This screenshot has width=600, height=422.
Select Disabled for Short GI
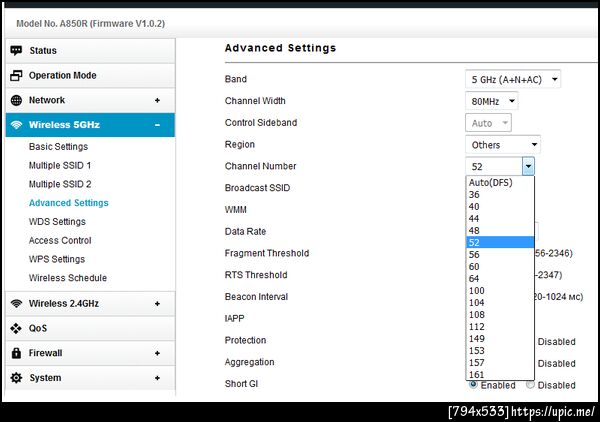point(531,384)
